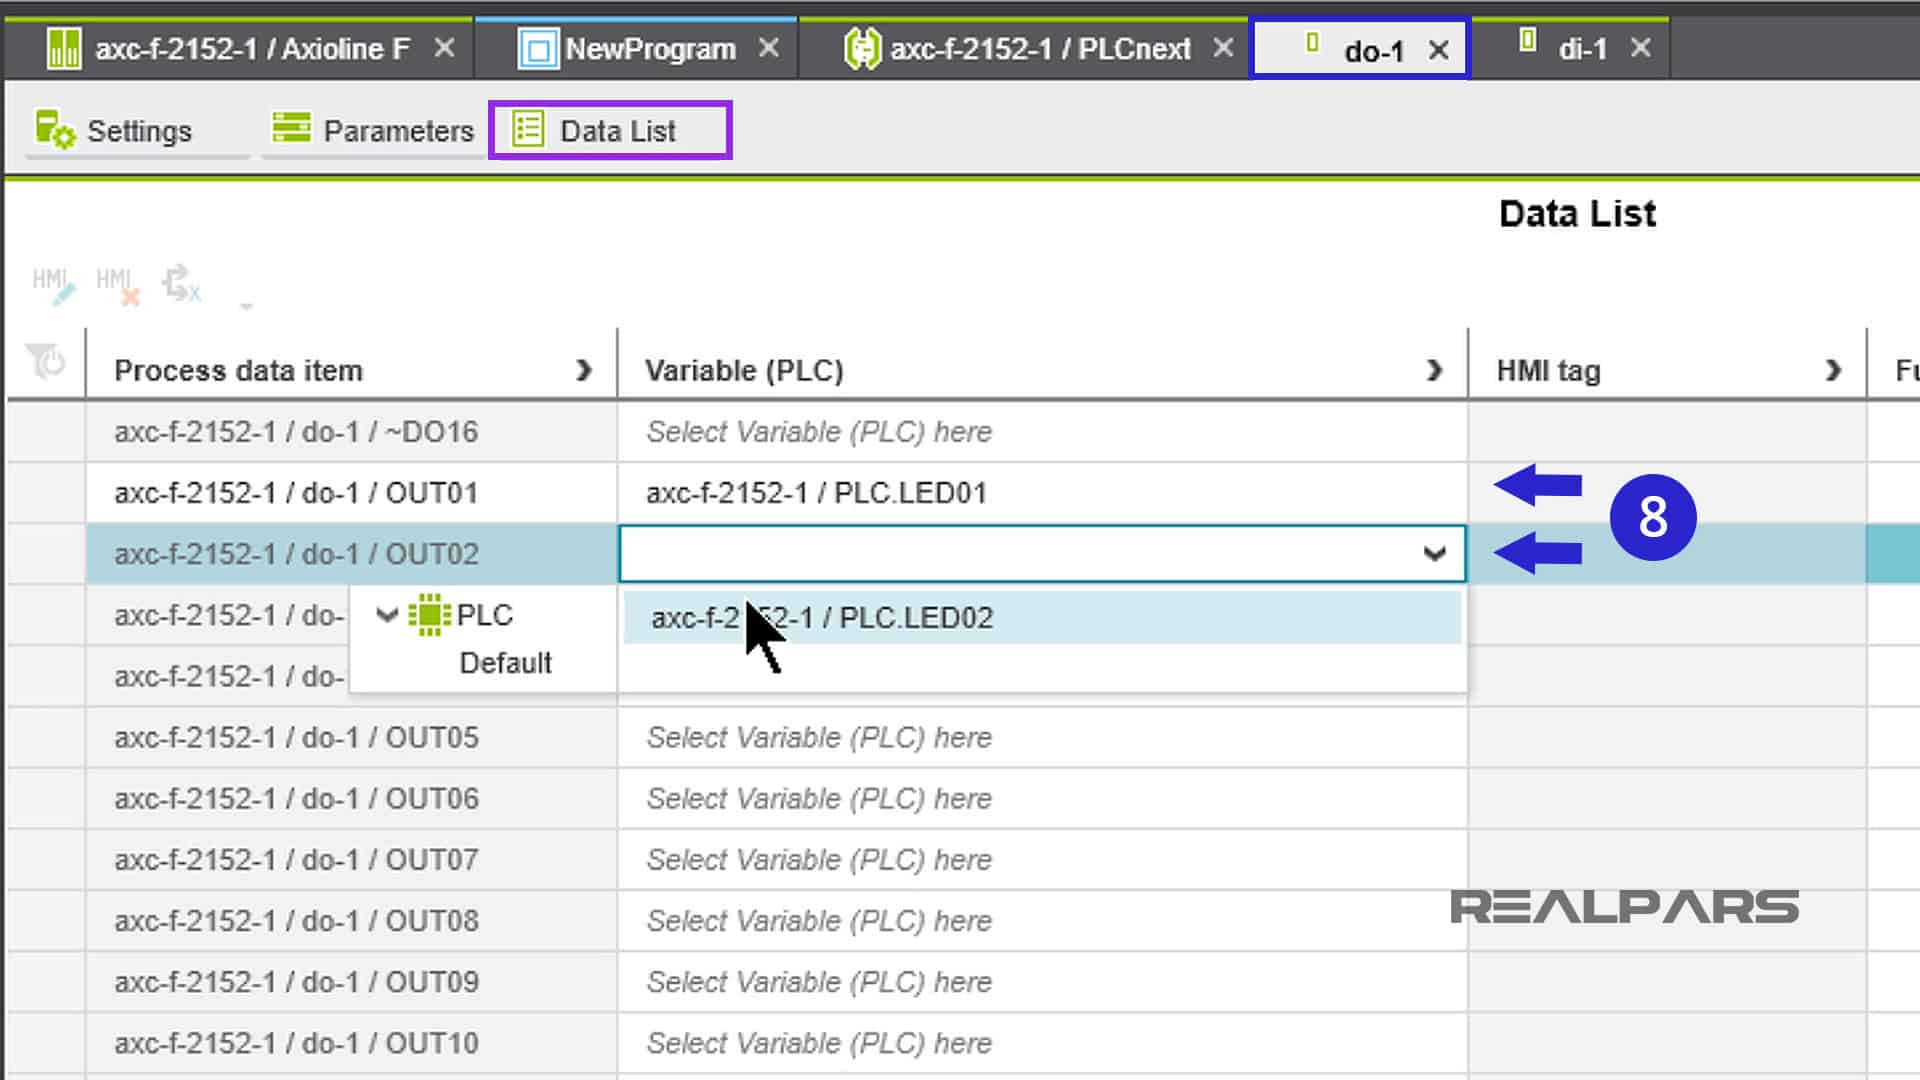The image size is (1920, 1080).
Task: Expand the Variable (PLC) column chevron
Action: pos(1434,371)
